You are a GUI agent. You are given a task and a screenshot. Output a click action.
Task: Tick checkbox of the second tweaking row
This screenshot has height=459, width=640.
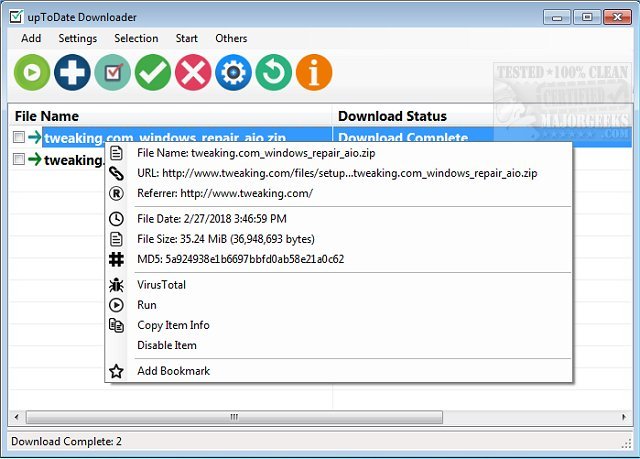click(19, 159)
